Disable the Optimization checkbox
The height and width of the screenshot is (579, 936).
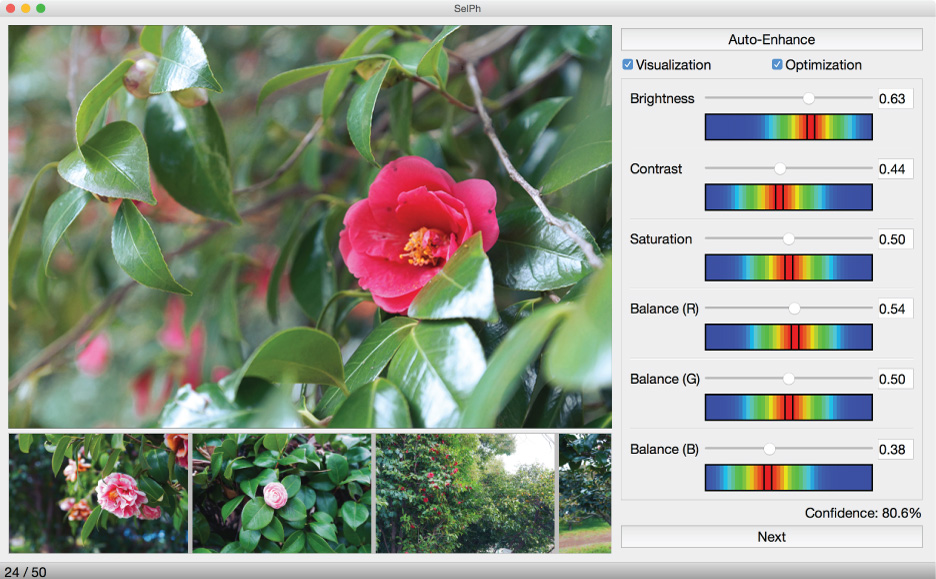pos(777,64)
